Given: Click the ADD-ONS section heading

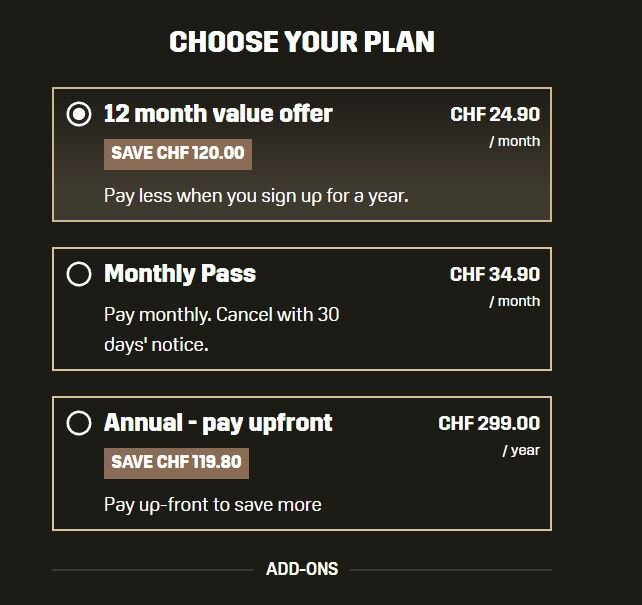Looking at the screenshot, I should pyautogui.click(x=302, y=569).
